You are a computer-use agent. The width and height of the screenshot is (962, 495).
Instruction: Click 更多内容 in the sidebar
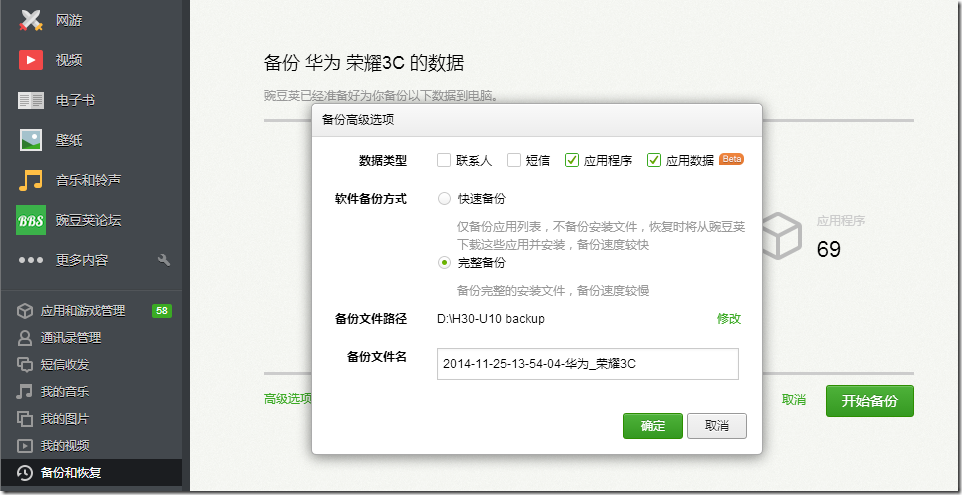[82, 260]
